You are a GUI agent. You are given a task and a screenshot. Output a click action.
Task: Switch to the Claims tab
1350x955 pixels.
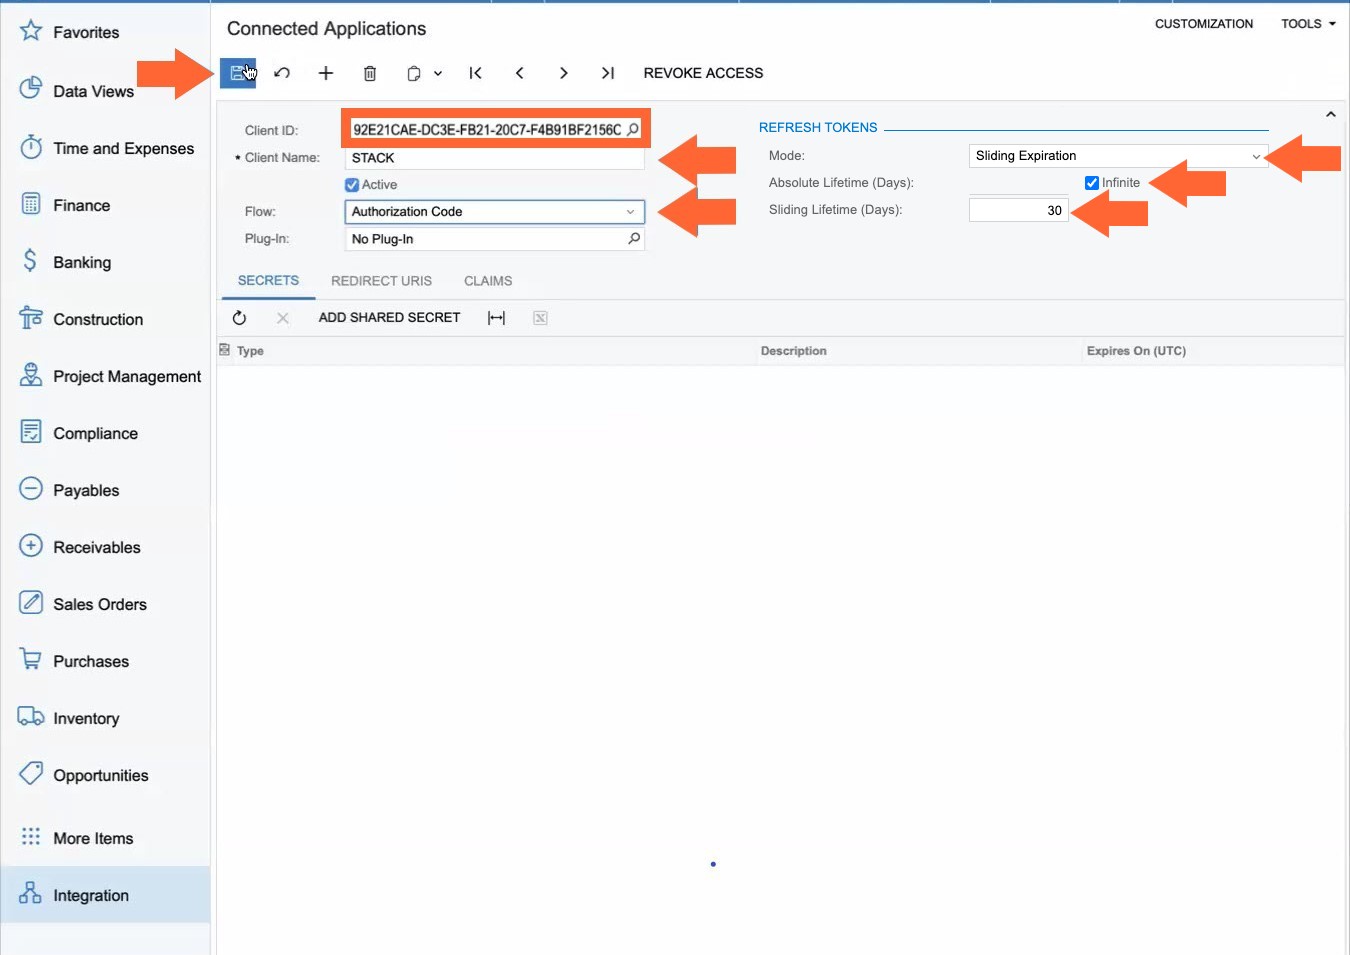coord(488,281)
